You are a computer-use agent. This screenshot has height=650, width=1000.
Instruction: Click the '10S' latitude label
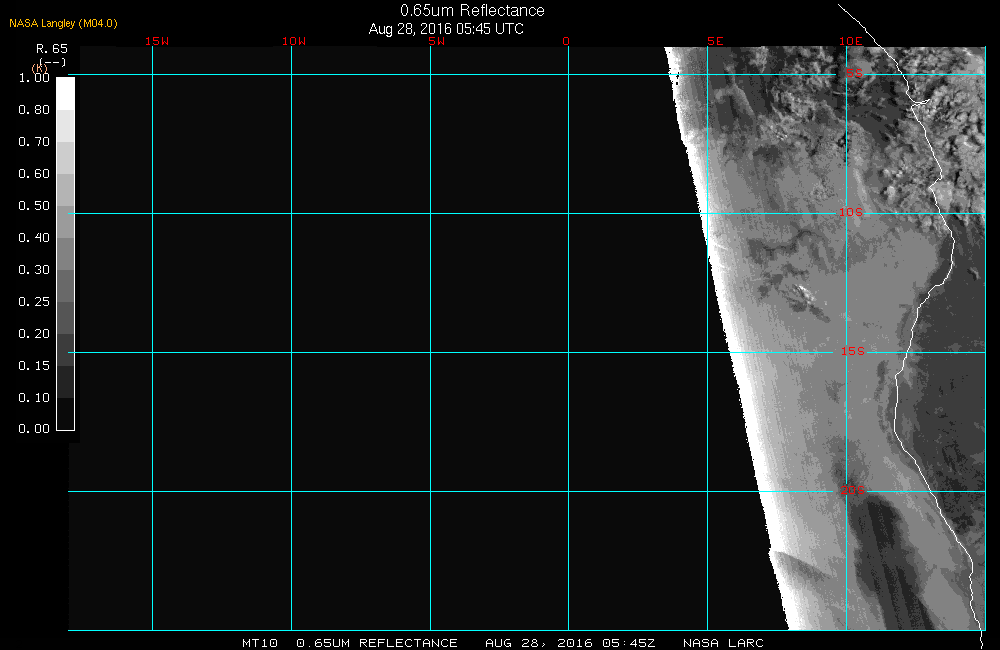point(850,212)
